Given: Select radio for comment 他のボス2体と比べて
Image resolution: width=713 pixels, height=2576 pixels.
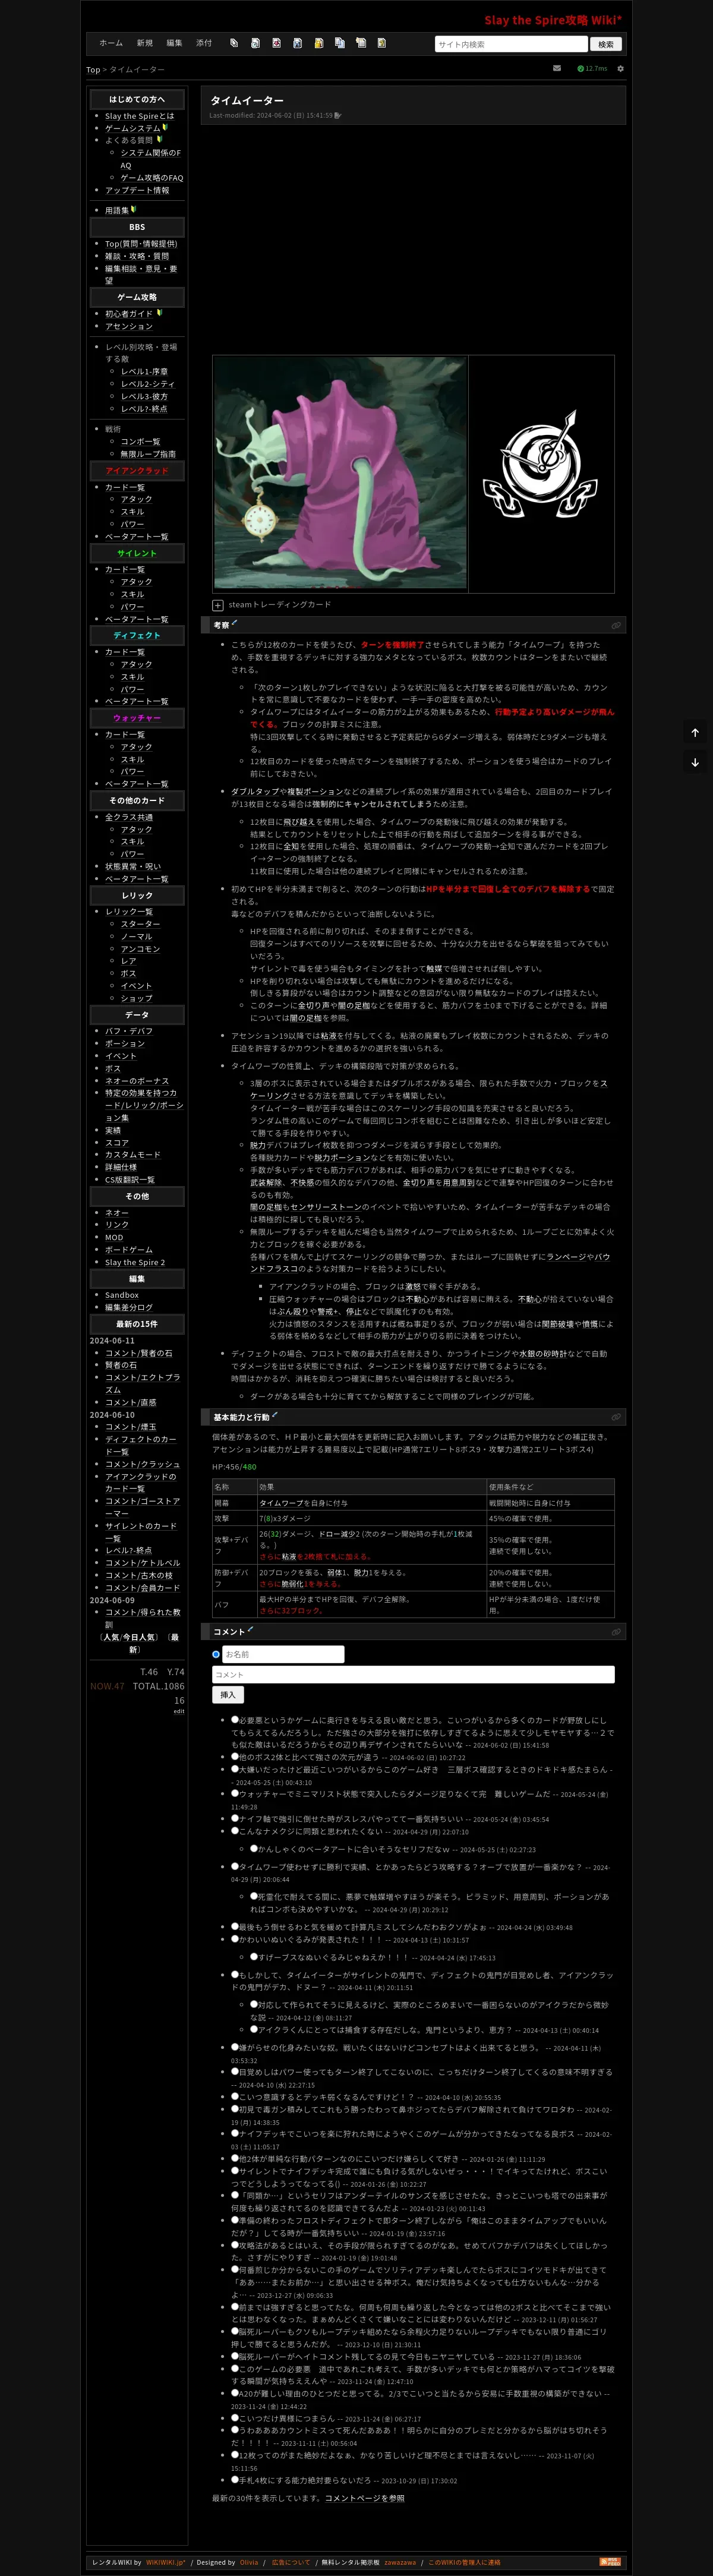Looking at the screenshot, I should coord(235,1756).
